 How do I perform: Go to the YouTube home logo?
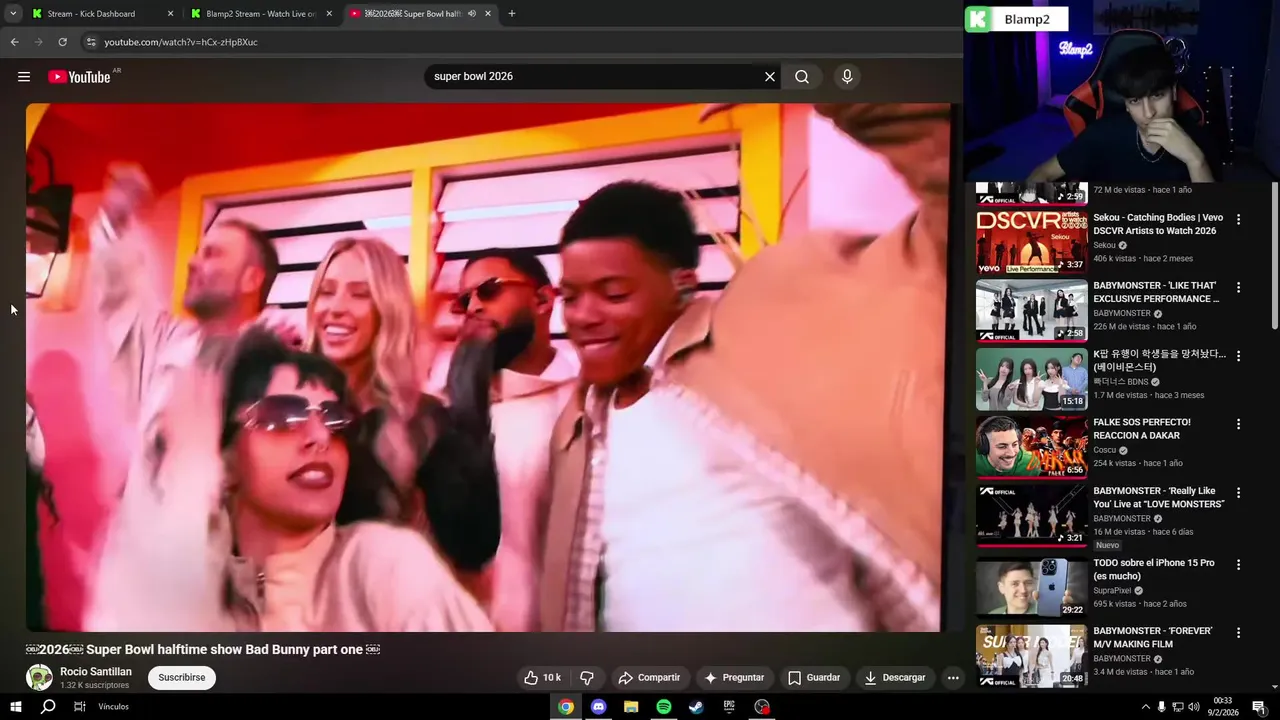point(79,77)
